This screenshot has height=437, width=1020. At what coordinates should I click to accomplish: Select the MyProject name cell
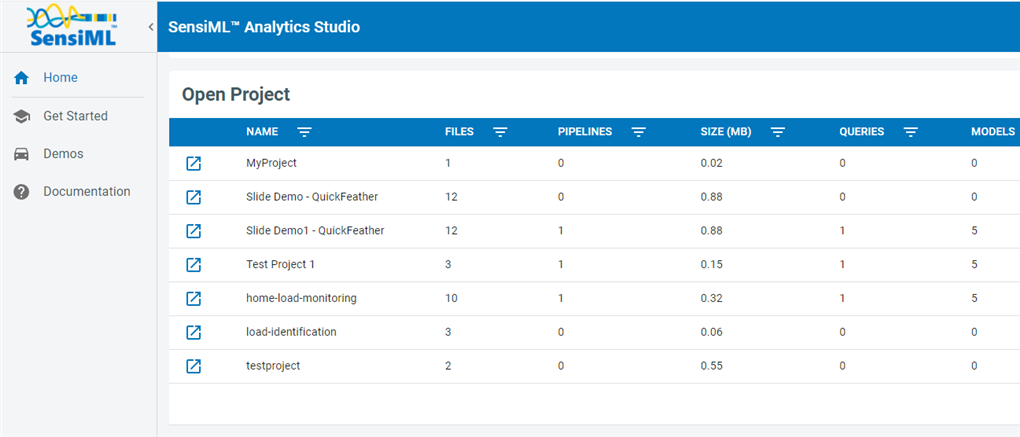tap(271, 163)
